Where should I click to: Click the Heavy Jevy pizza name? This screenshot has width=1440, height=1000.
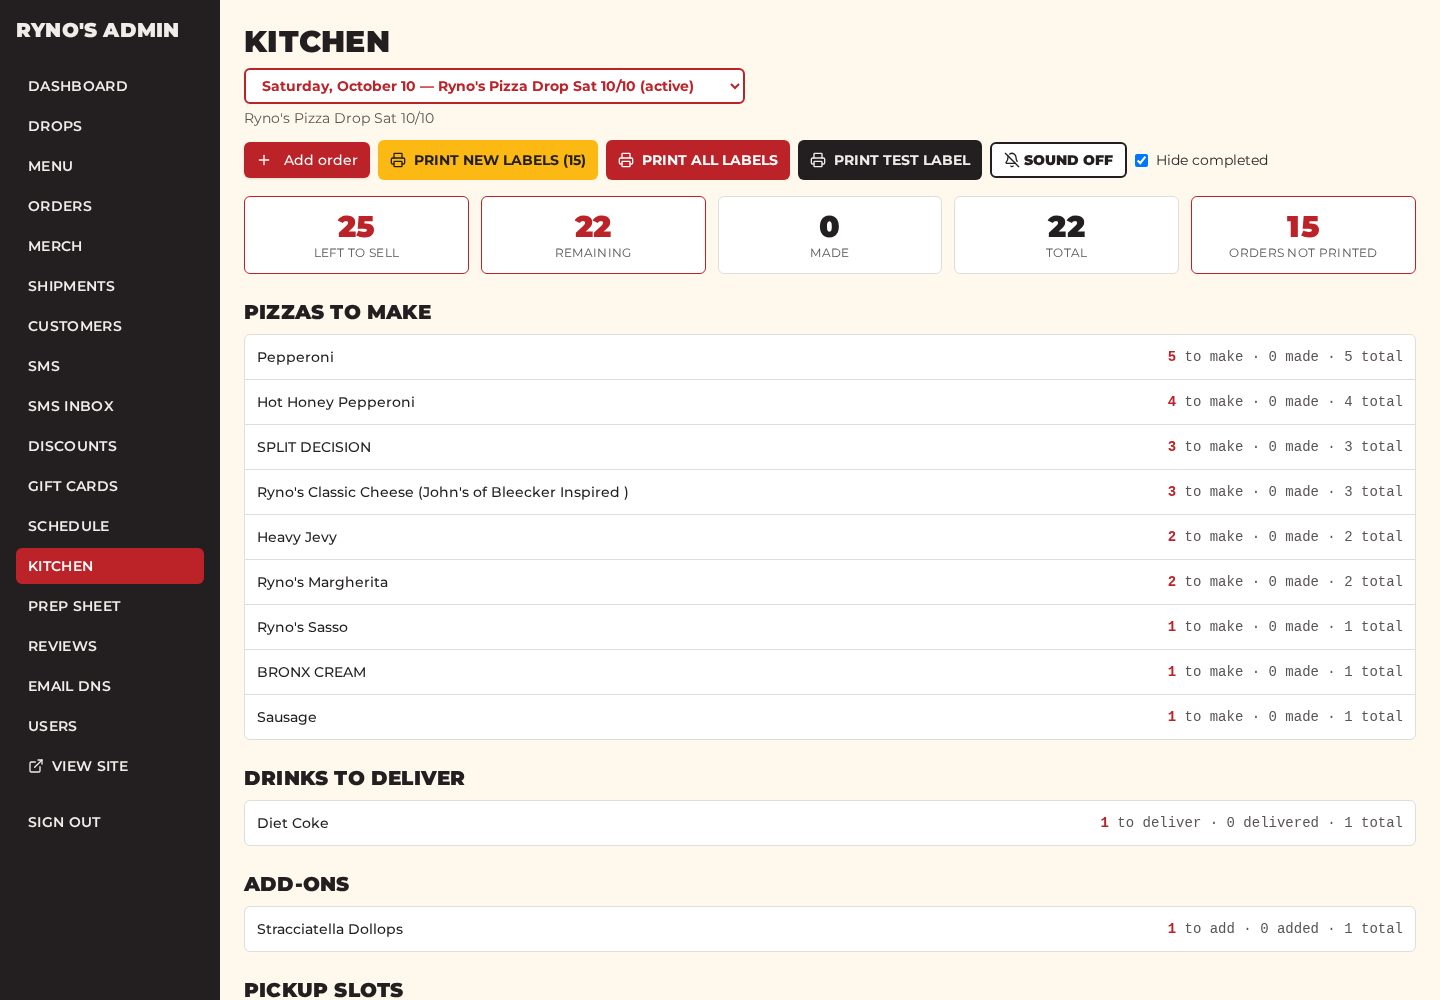click(x=297, y=537)
